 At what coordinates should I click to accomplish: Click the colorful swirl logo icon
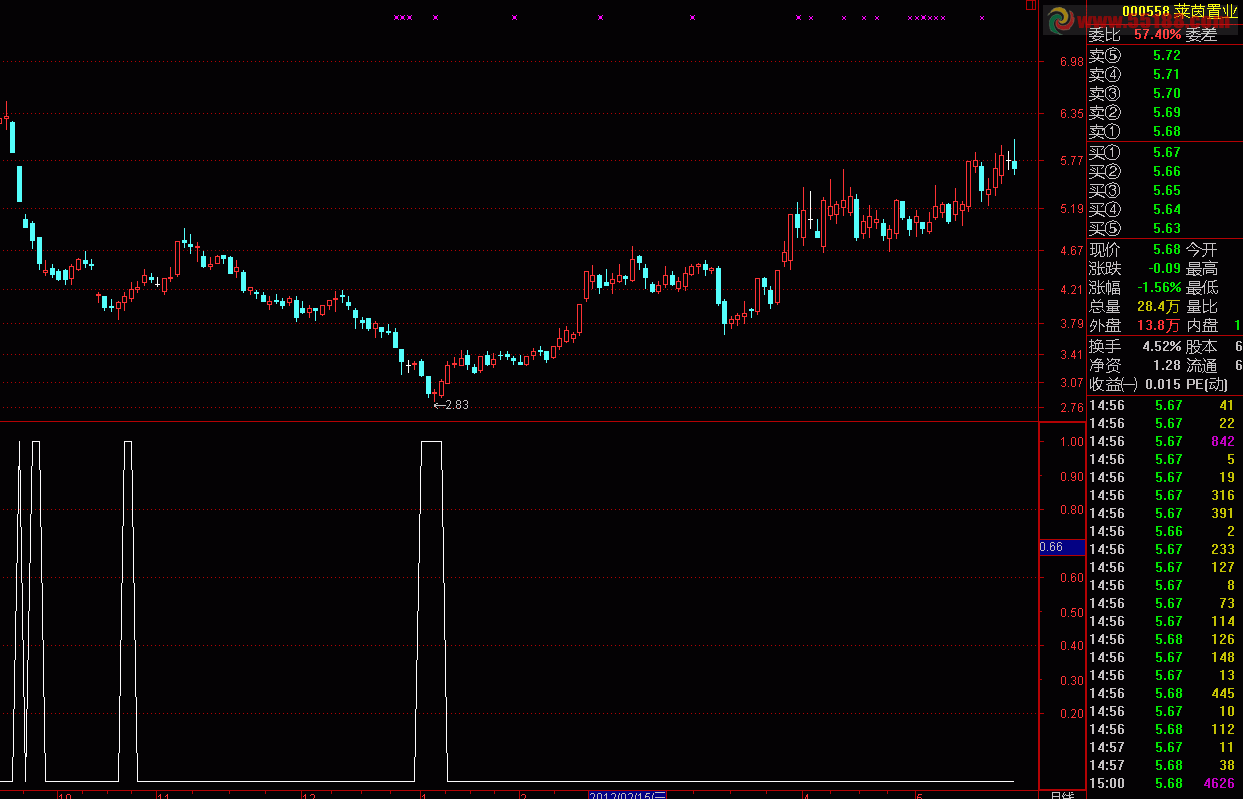coord(1060,19)
